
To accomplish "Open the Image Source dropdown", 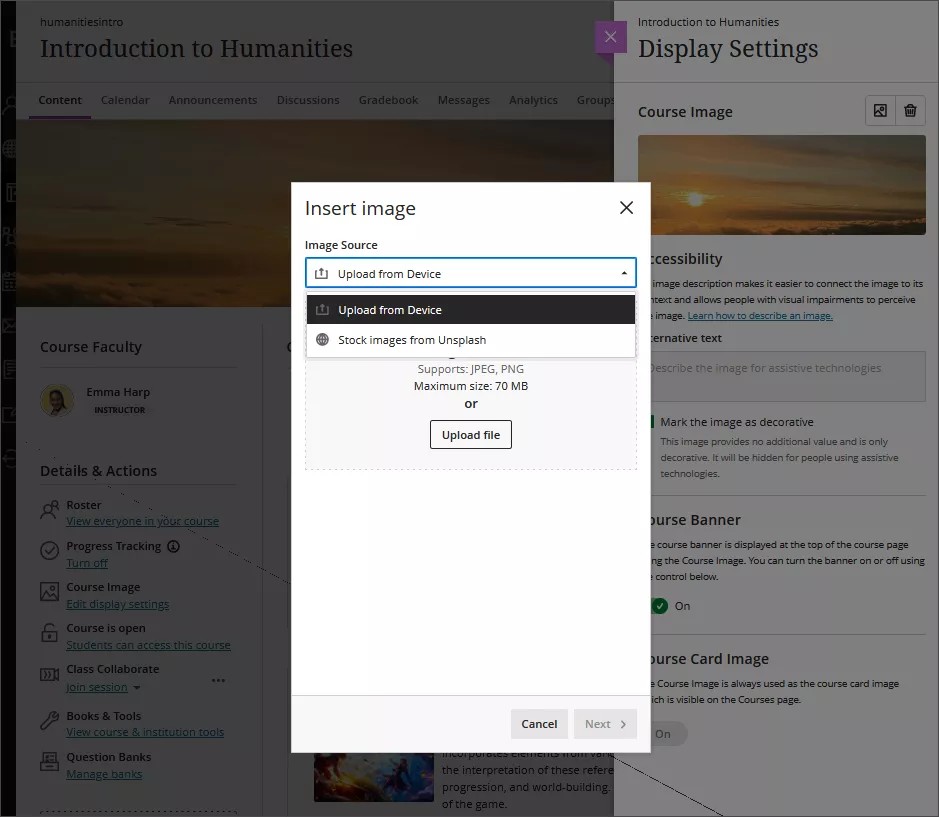I will tap(470, 272).
